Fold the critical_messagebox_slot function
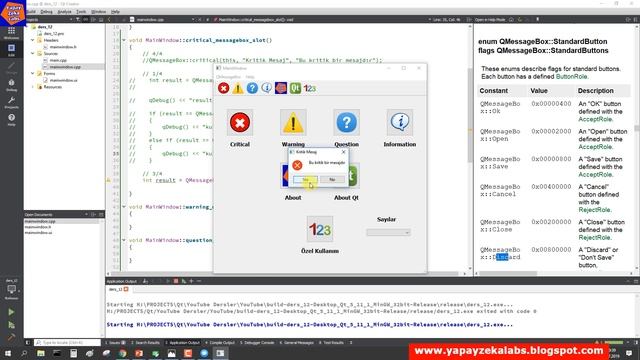The height and width of the screenshot is (360, 640). (x=124, y=40)
